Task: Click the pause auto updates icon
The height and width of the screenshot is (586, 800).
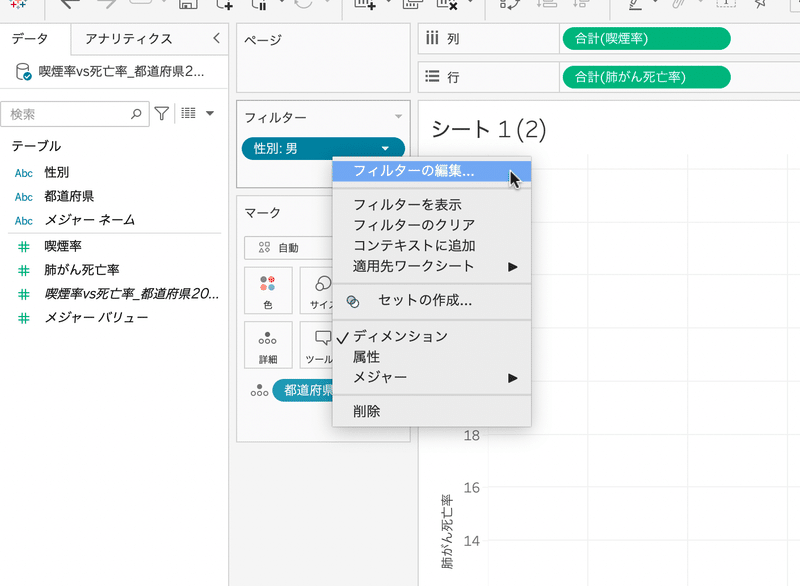Action: point(260,4)
